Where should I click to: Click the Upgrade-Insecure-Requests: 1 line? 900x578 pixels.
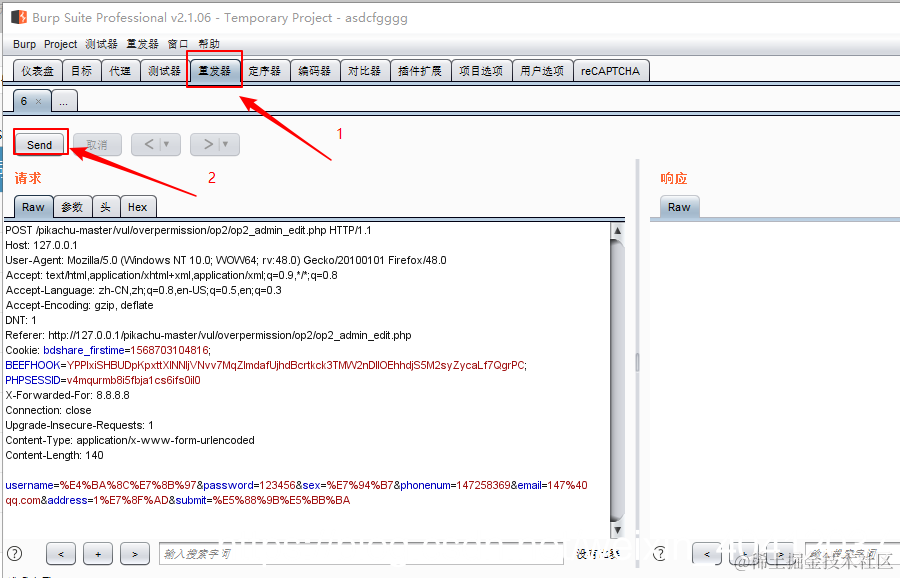click(79, 425)
